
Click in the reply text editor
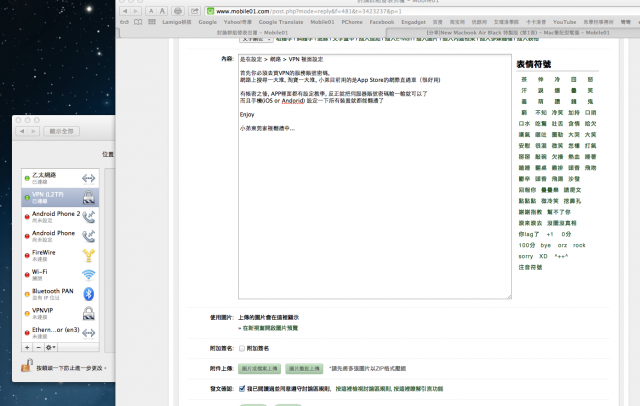(375, 176)
